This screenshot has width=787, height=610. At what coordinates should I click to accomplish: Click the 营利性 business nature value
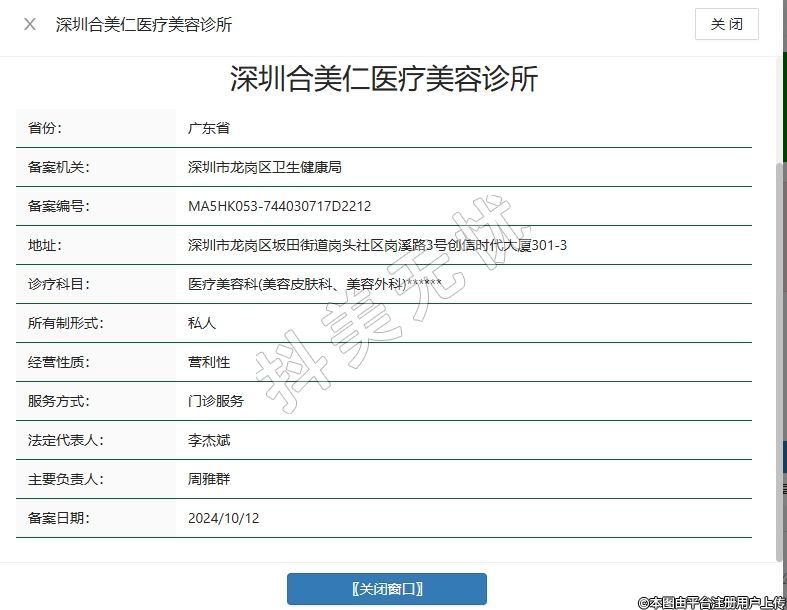(x=209, y=362)
